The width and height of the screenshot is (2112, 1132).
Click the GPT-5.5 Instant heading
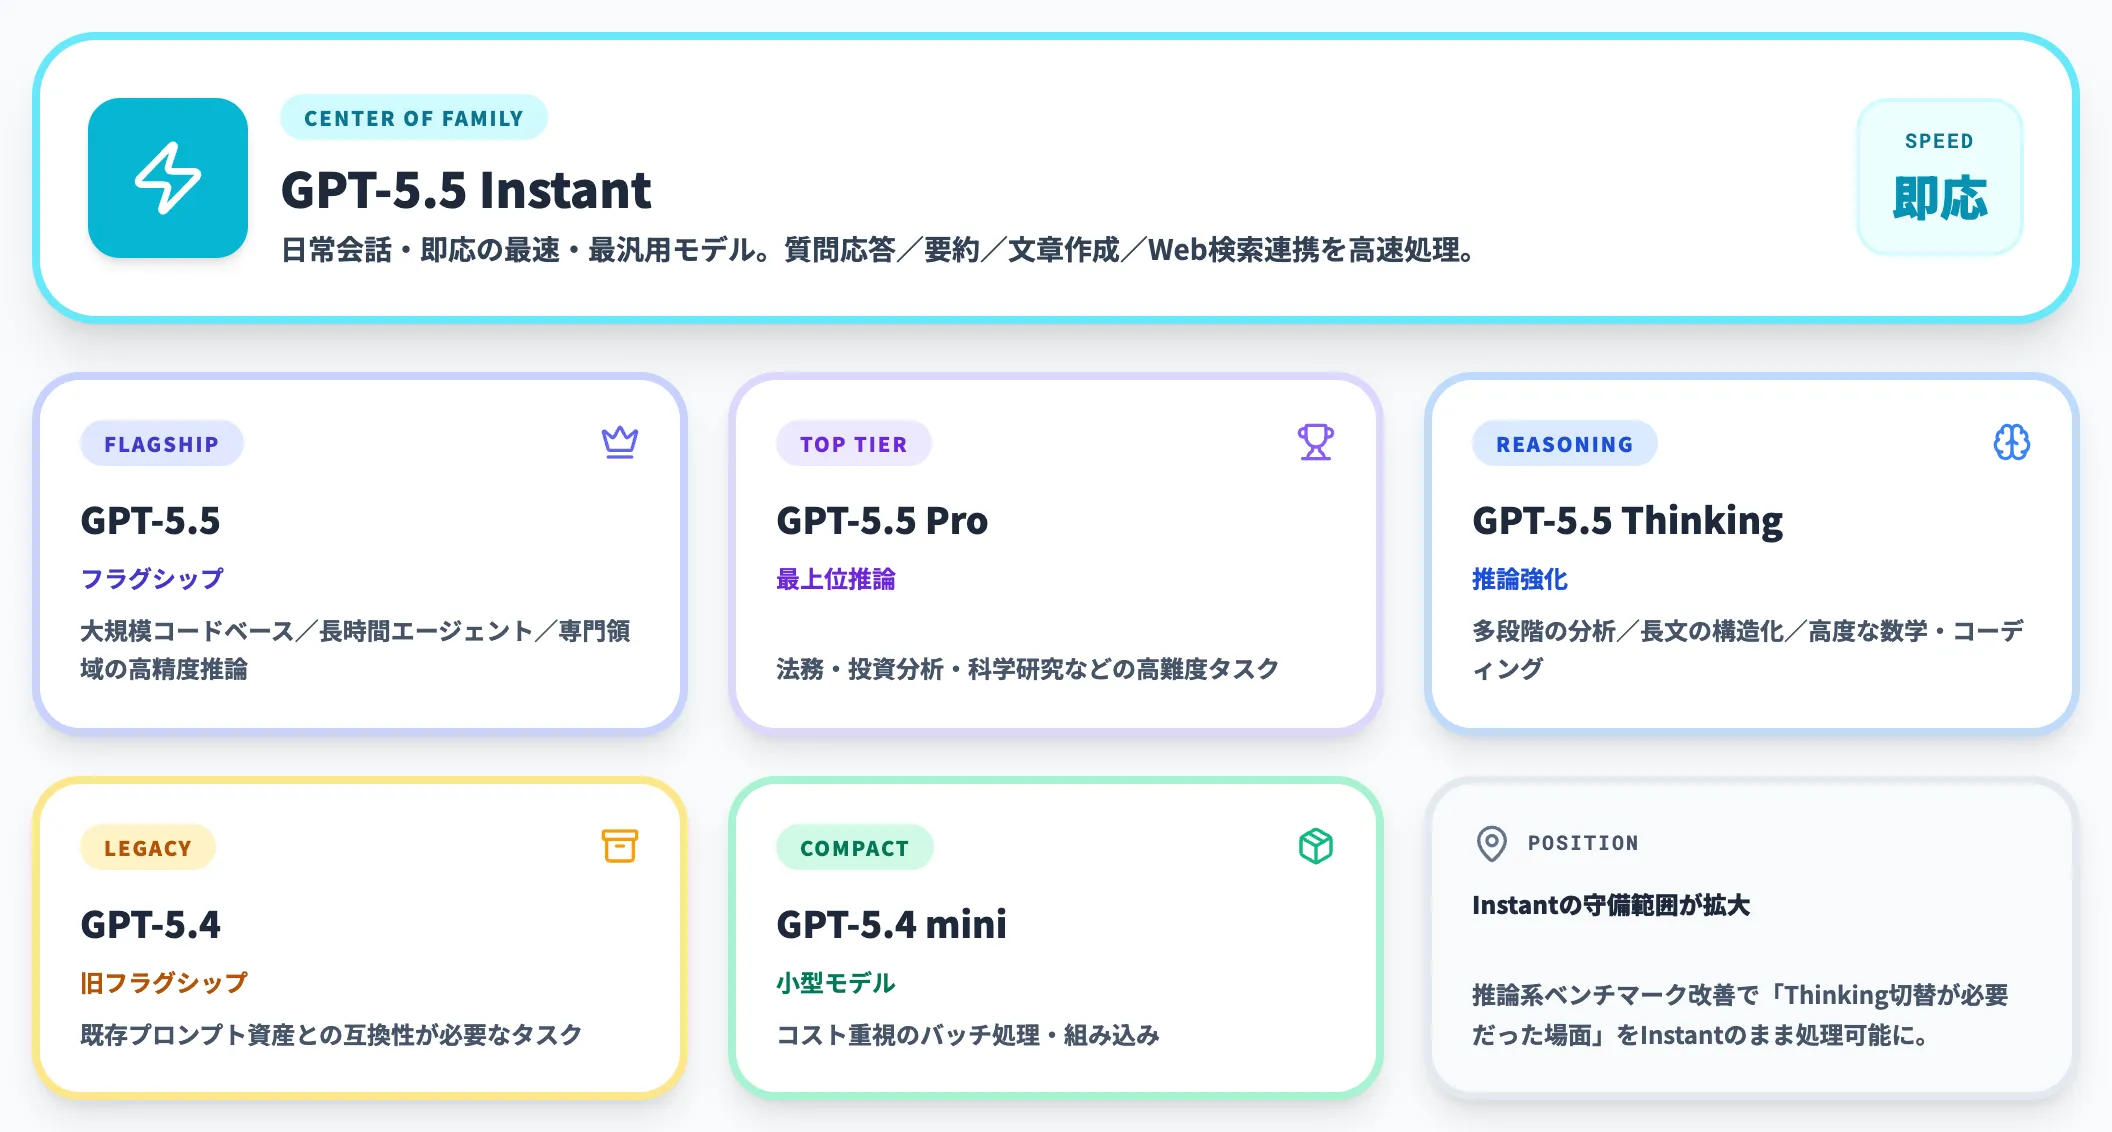(x=466, y=190)
